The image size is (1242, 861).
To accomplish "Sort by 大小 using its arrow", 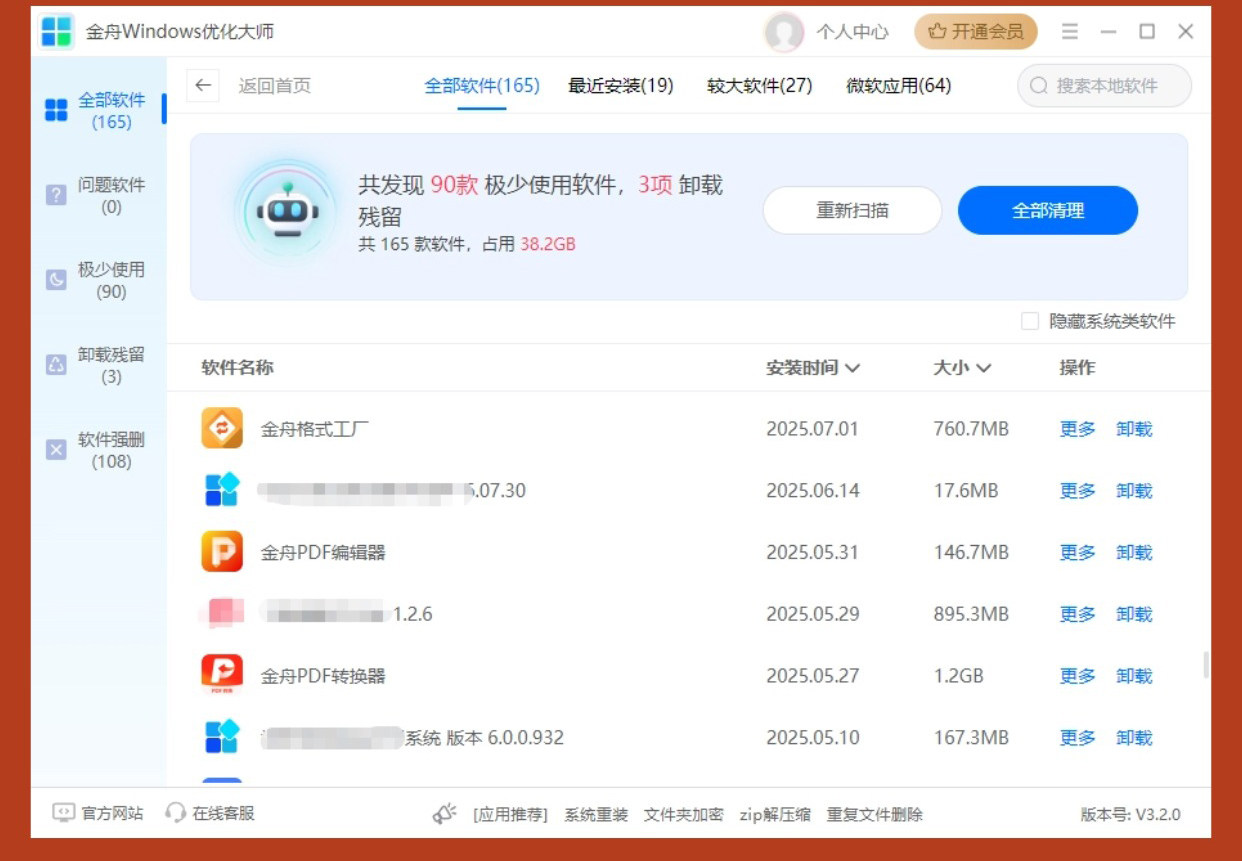I will coord(984,368).
